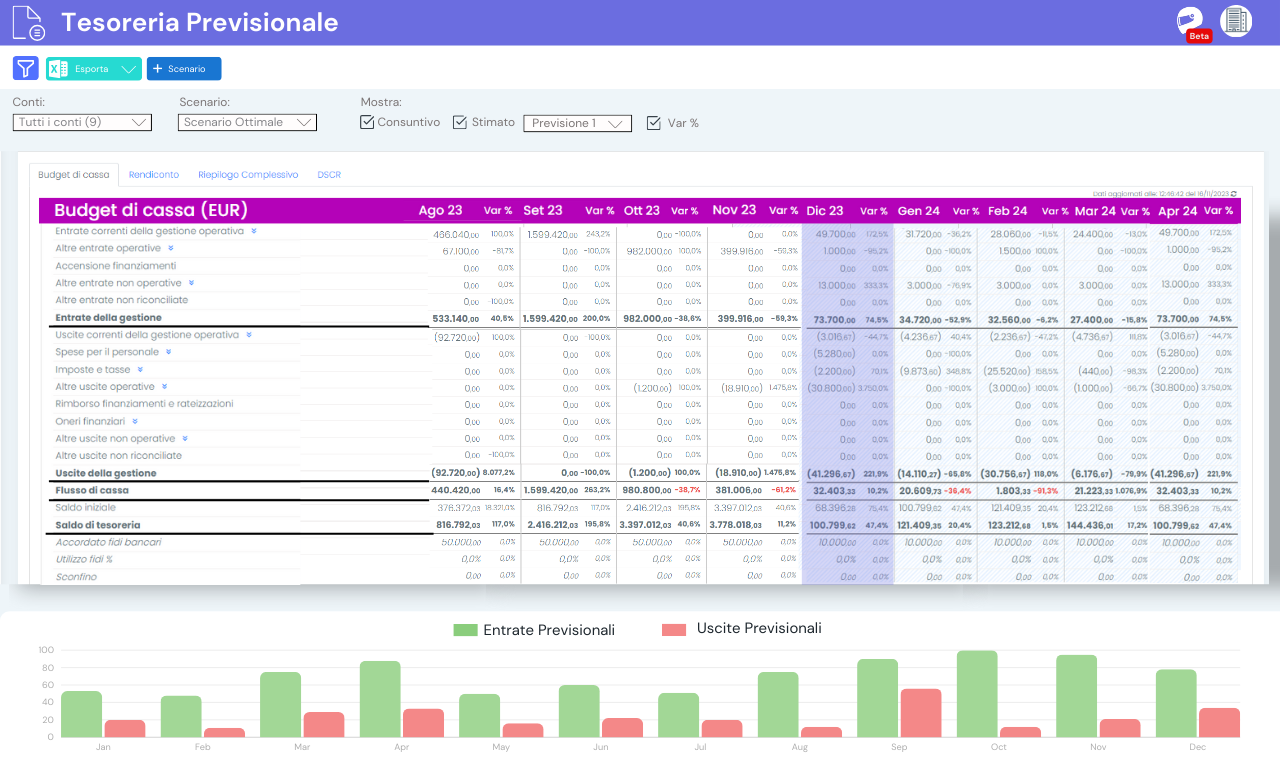The image size is (1280, 768).
Task: Open the Conti 'Tutti i conti (9)' dropdown
Action: pos(82,122)
